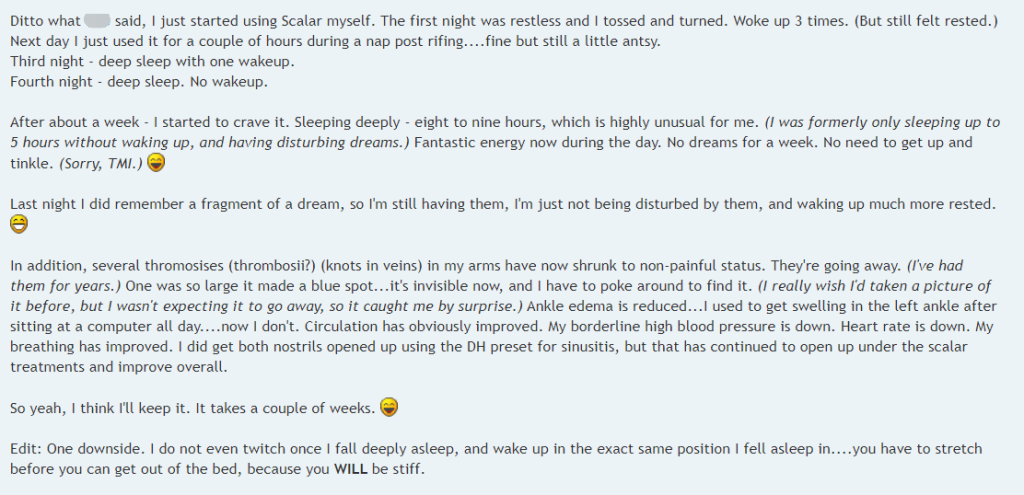Click the laughing emoji after "Sorry, TMI."
Viewport: 1024px width, 495px height.
pos(156,162)
